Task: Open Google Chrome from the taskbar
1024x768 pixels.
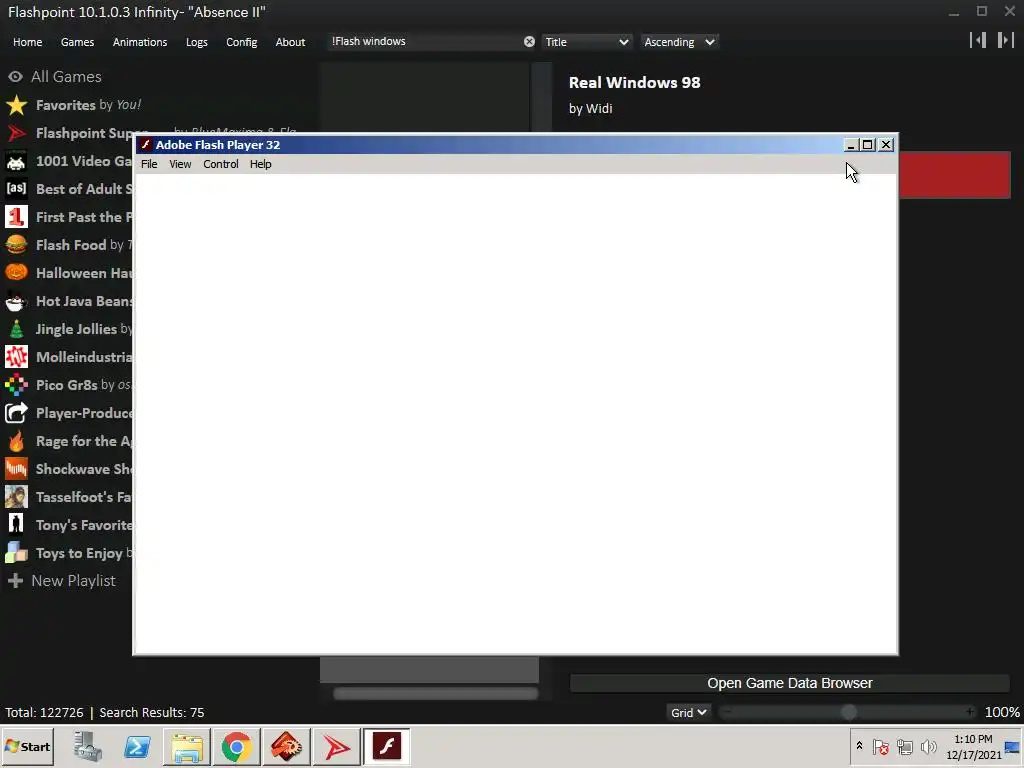Action: click(236, 746)
